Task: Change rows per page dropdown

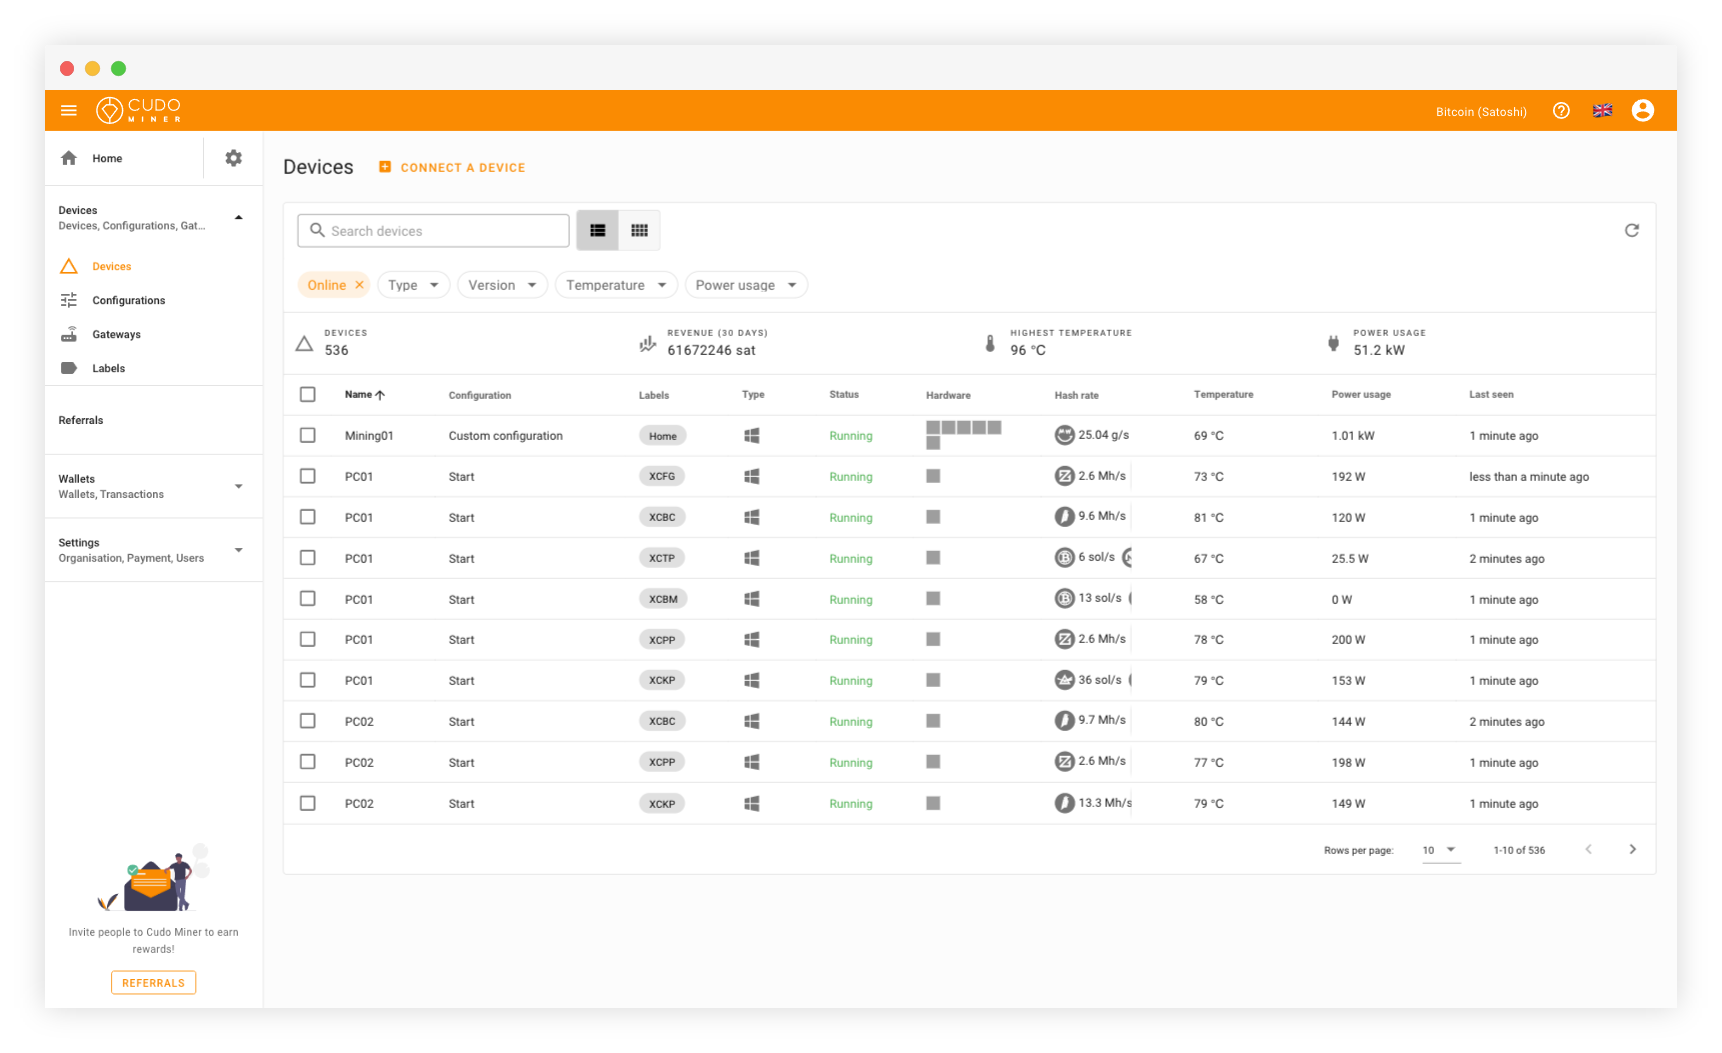Action: click(1440, 850)
